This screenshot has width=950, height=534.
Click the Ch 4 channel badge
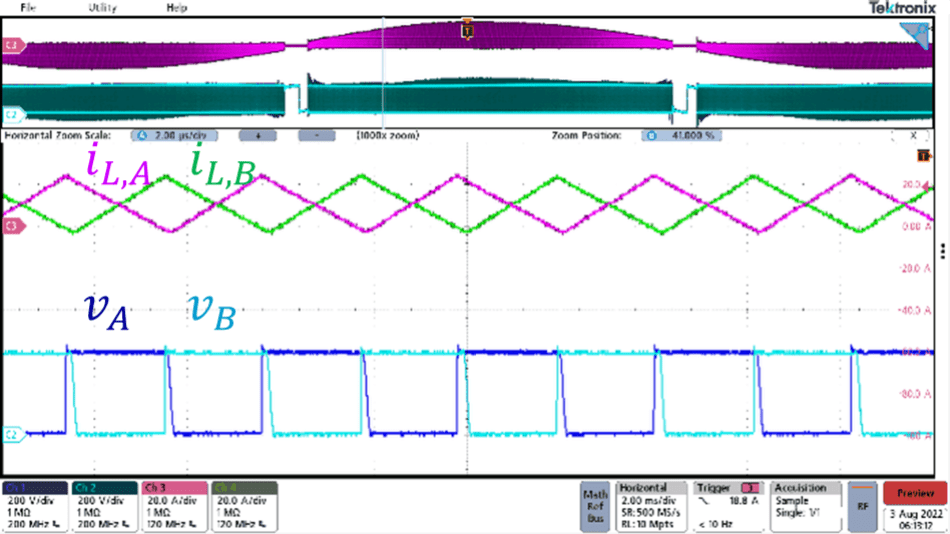242,506
